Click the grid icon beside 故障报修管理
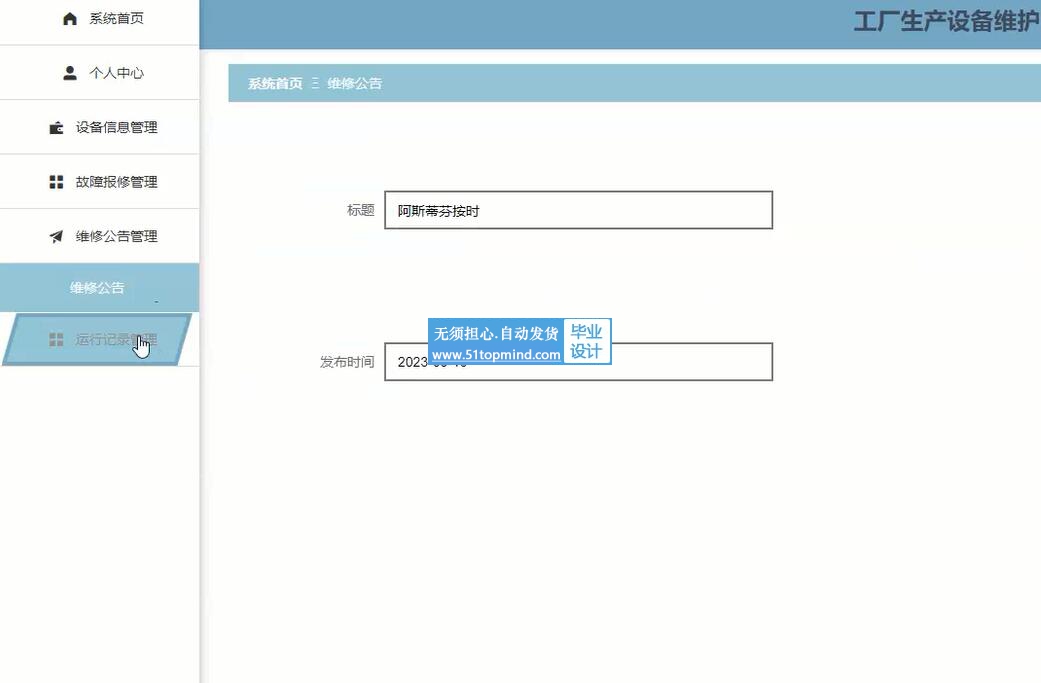This screenshot has width=1041, height=683. 57,182
